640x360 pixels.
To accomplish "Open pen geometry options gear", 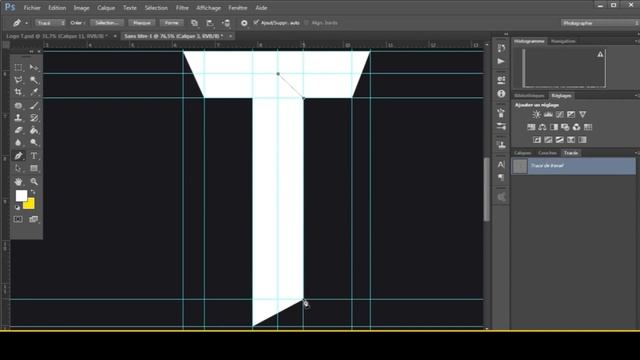I will pos(244,23).
